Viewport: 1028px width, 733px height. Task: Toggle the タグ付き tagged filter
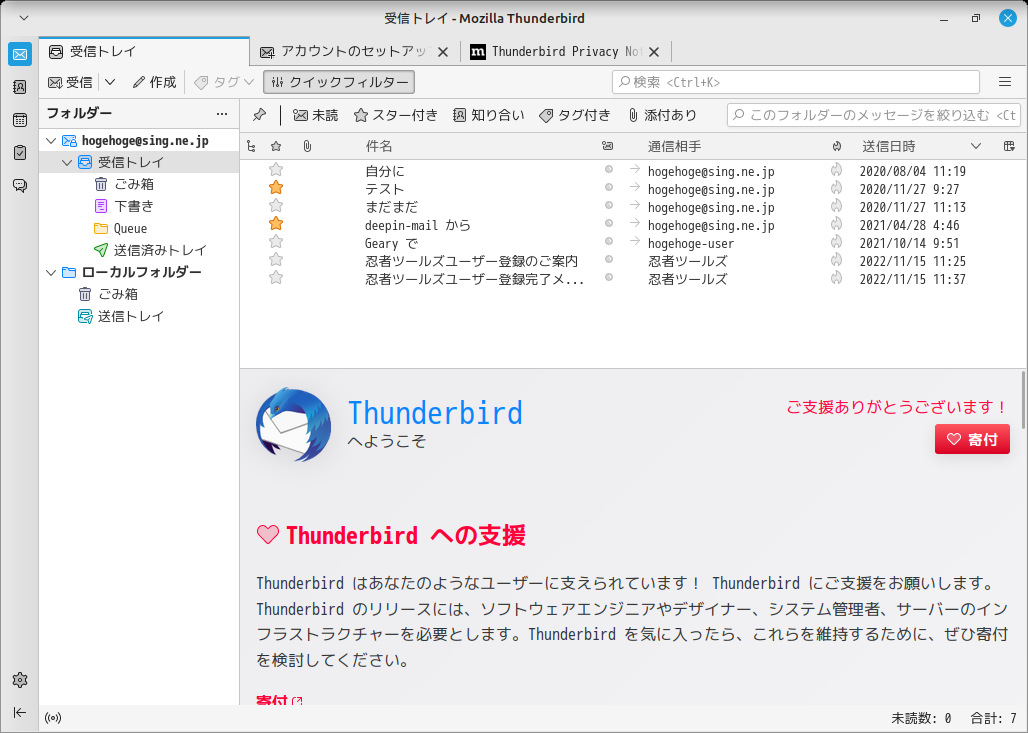pos(574,115)
